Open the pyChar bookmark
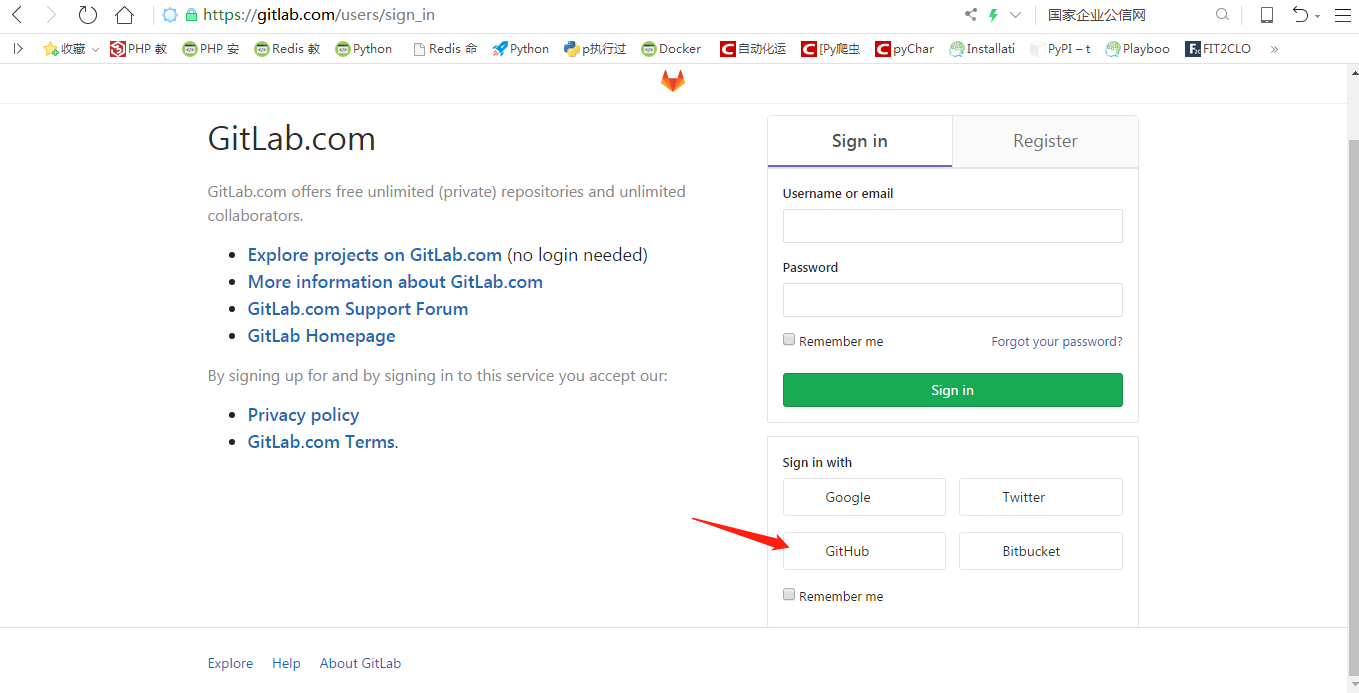This screenshot has width=1359, height=693. point(904,48)
